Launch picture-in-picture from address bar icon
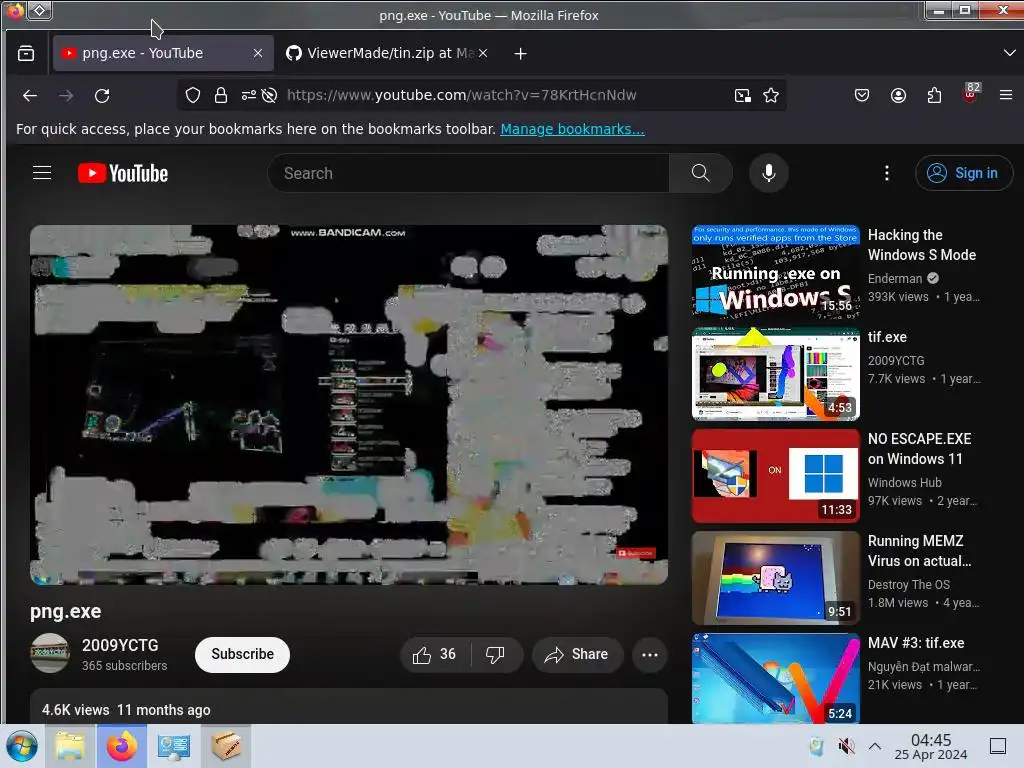The width and height of the screenshot is (1024, 768). tap(743, 95)
